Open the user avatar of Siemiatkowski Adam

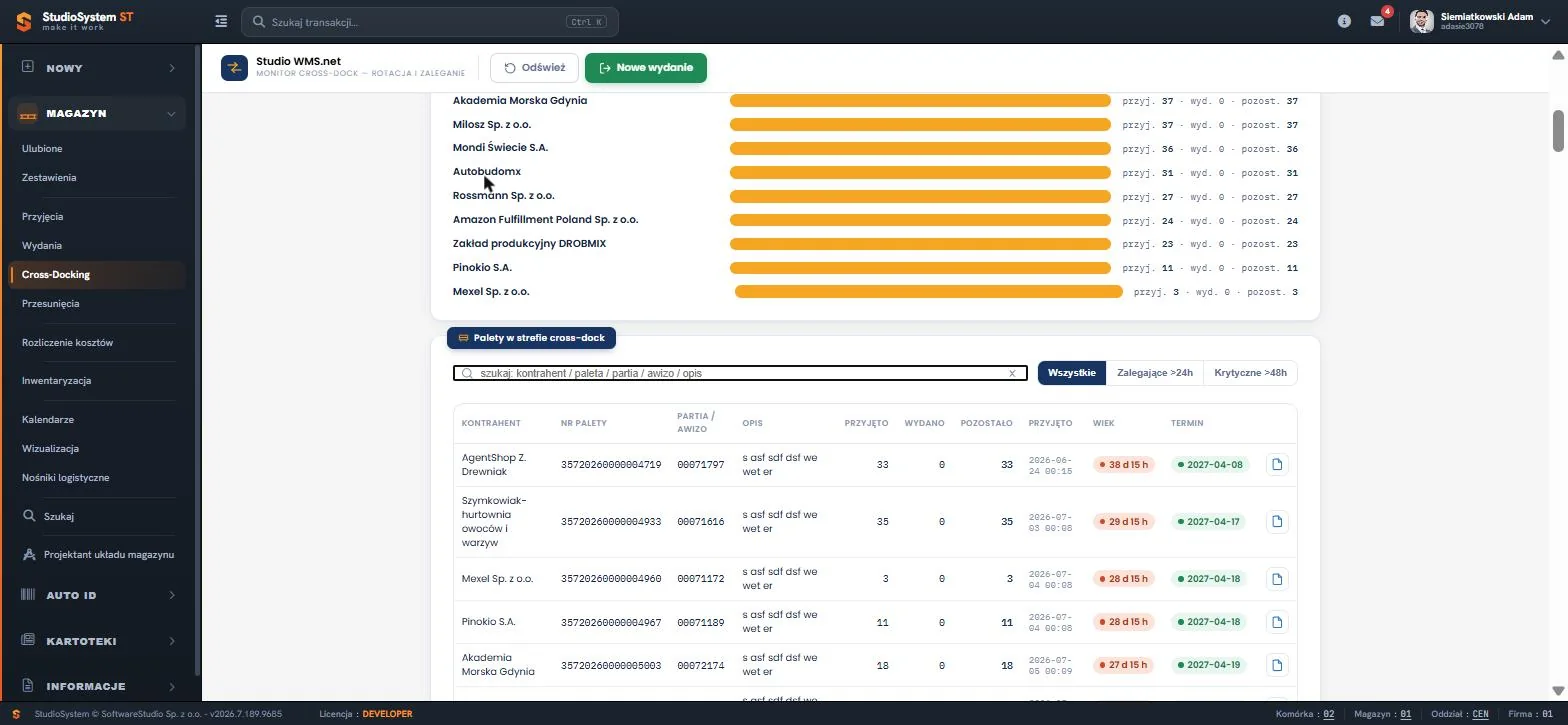(1422, 21)
